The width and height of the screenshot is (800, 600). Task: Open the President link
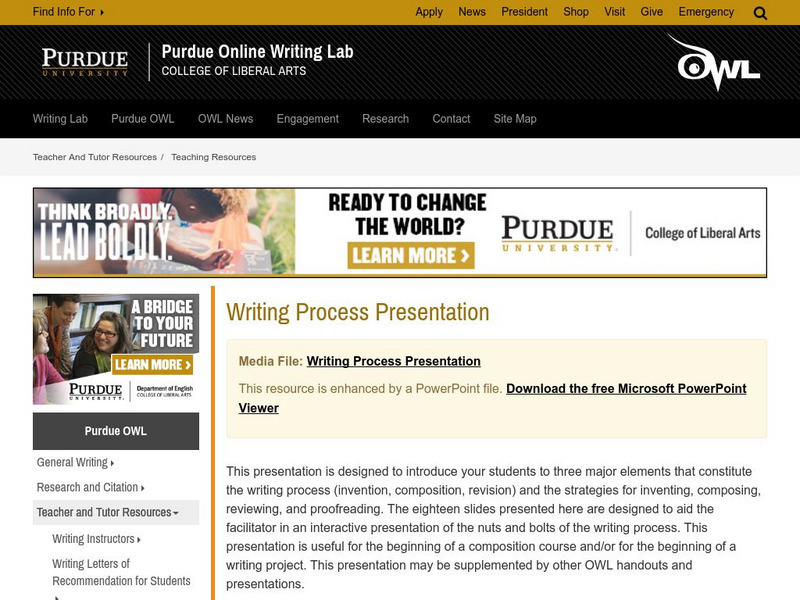pos(524,12)
